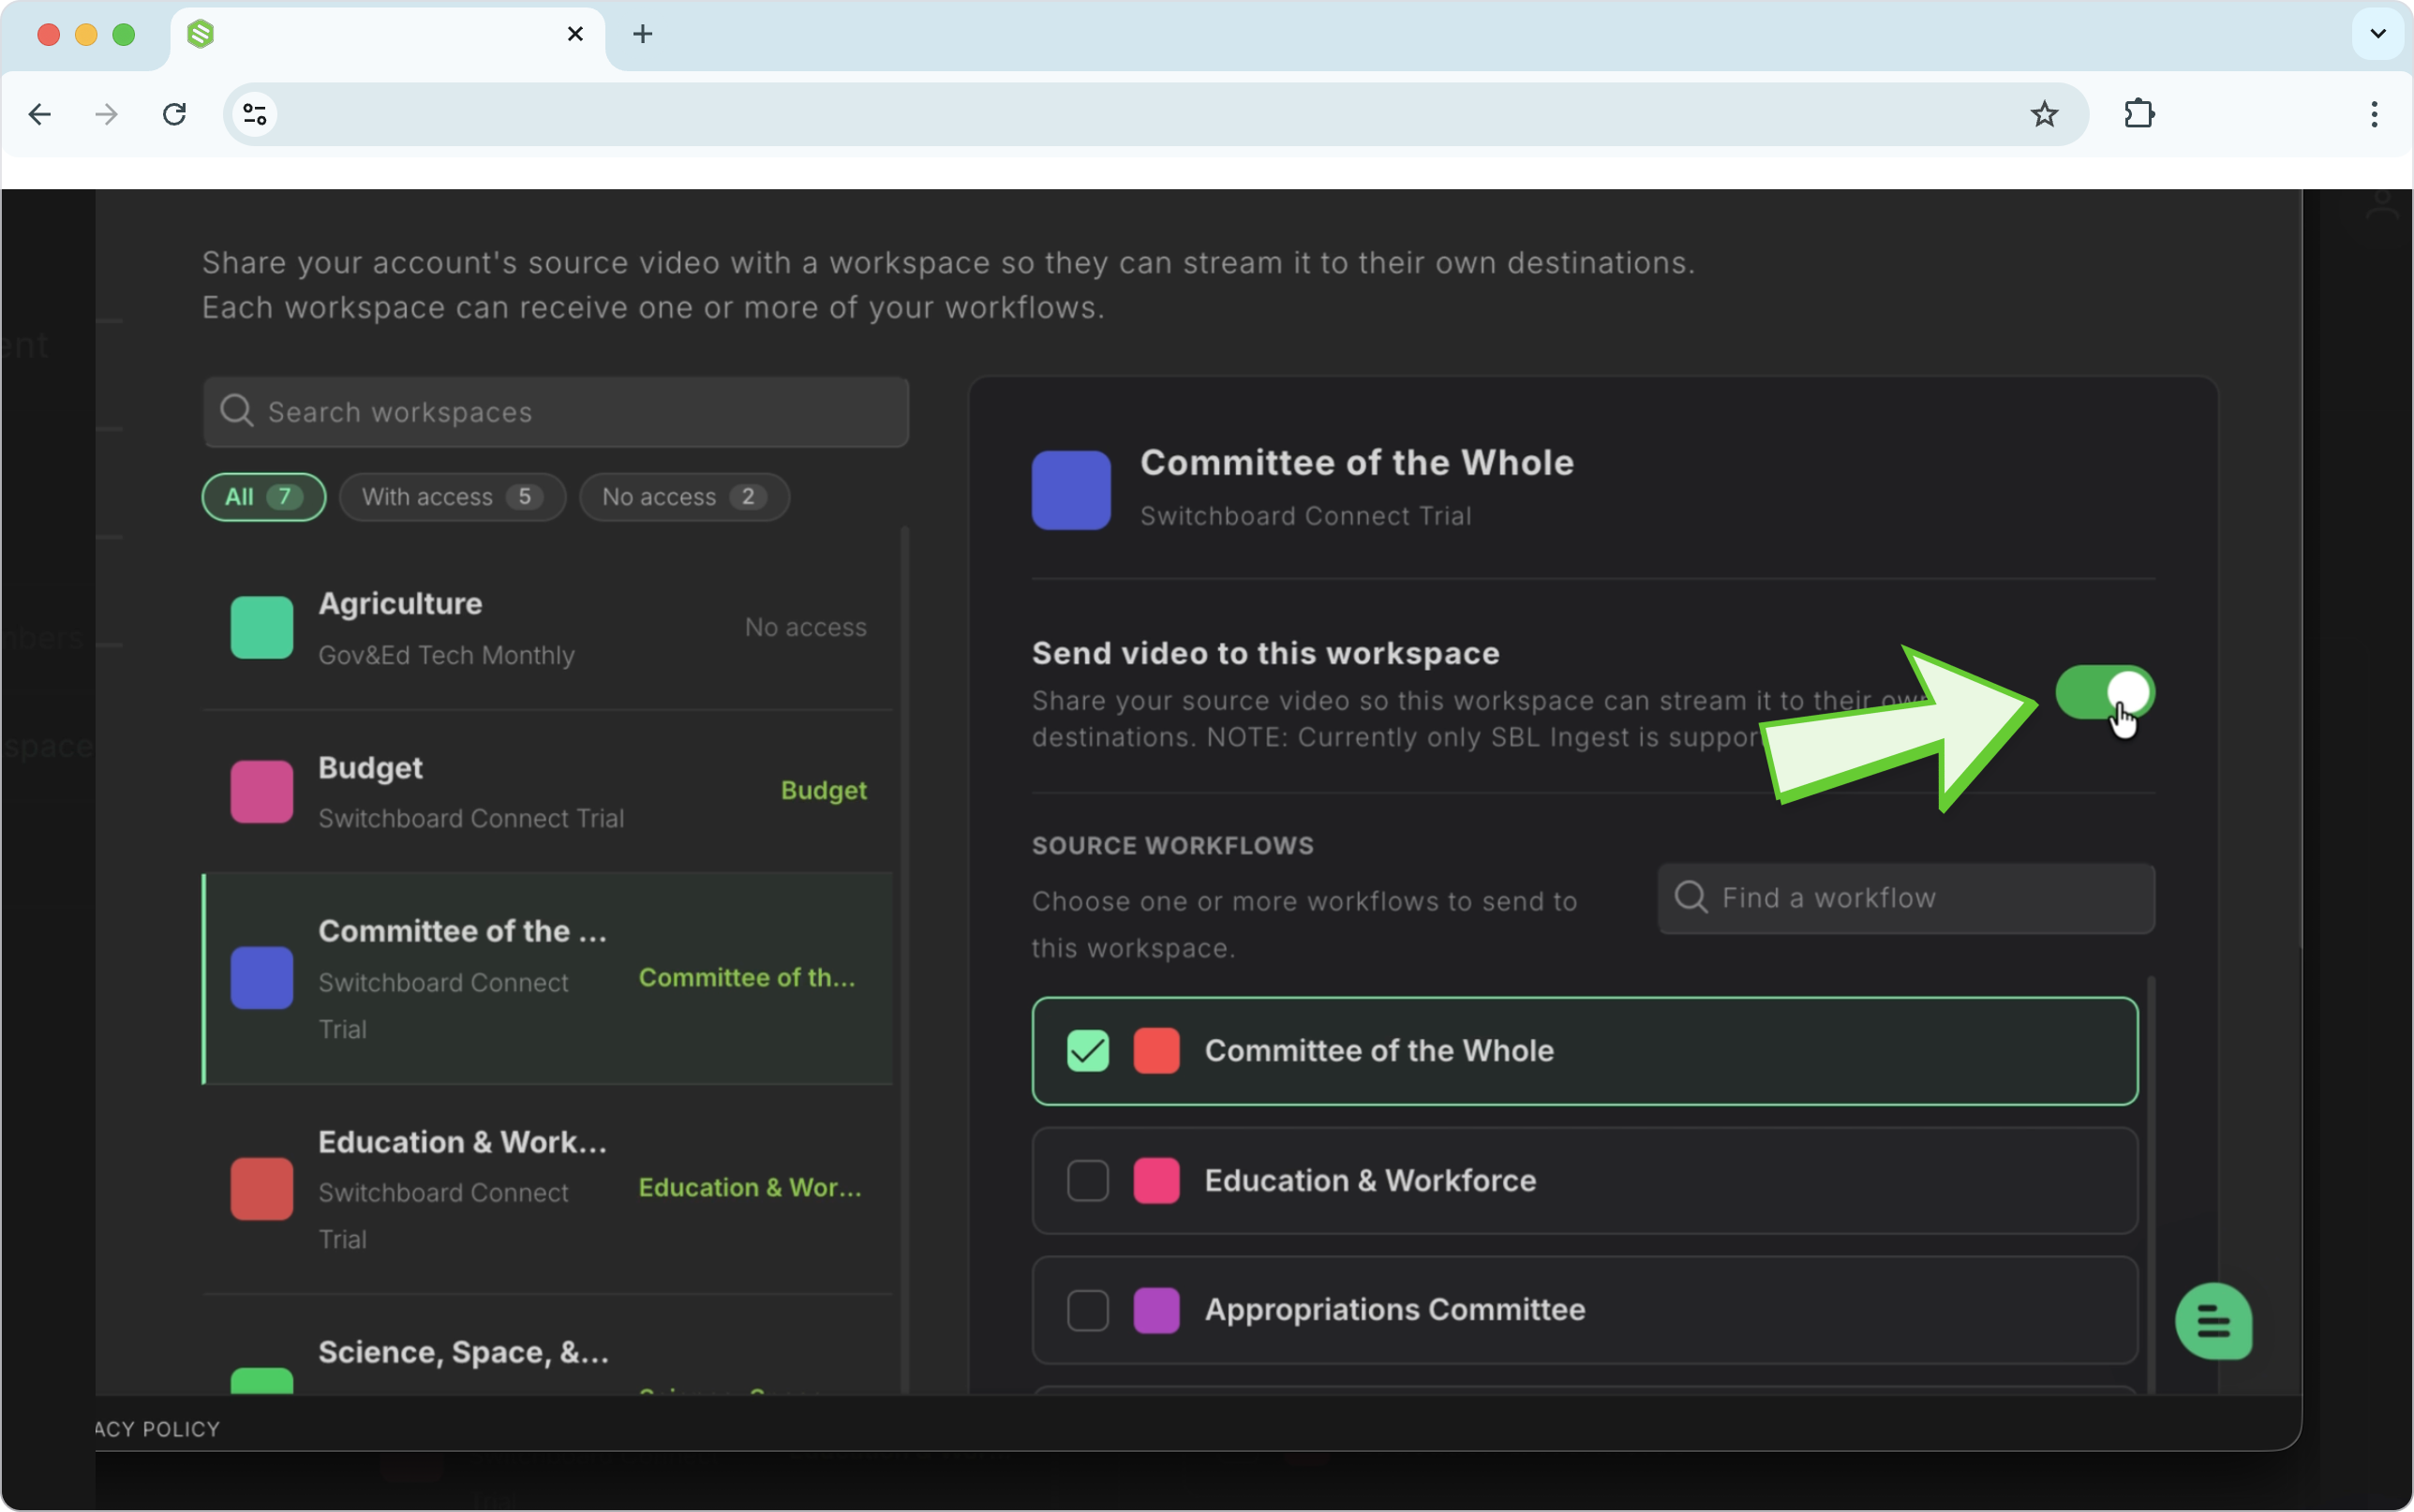The height and width of the screenshot is (1512, 2414).
Task: Click the magnifier icon in Search workspaces
Action: [x=237, y=411]
